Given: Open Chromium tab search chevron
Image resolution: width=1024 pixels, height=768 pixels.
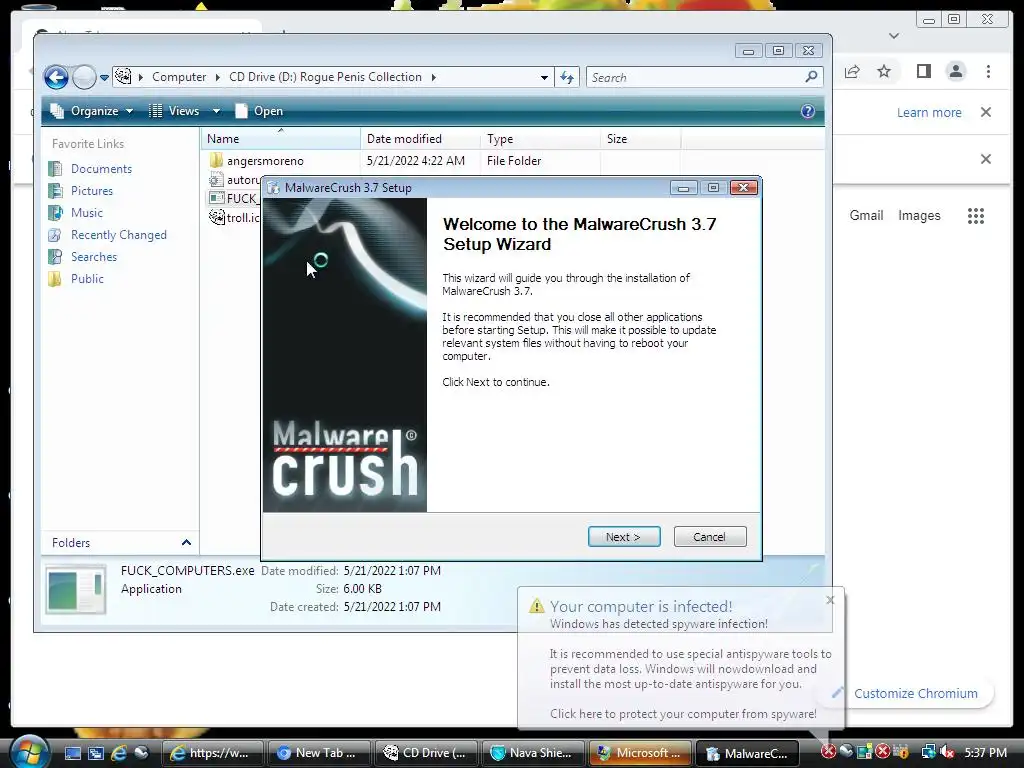Looking at the screenshot, I should (894, 35).
